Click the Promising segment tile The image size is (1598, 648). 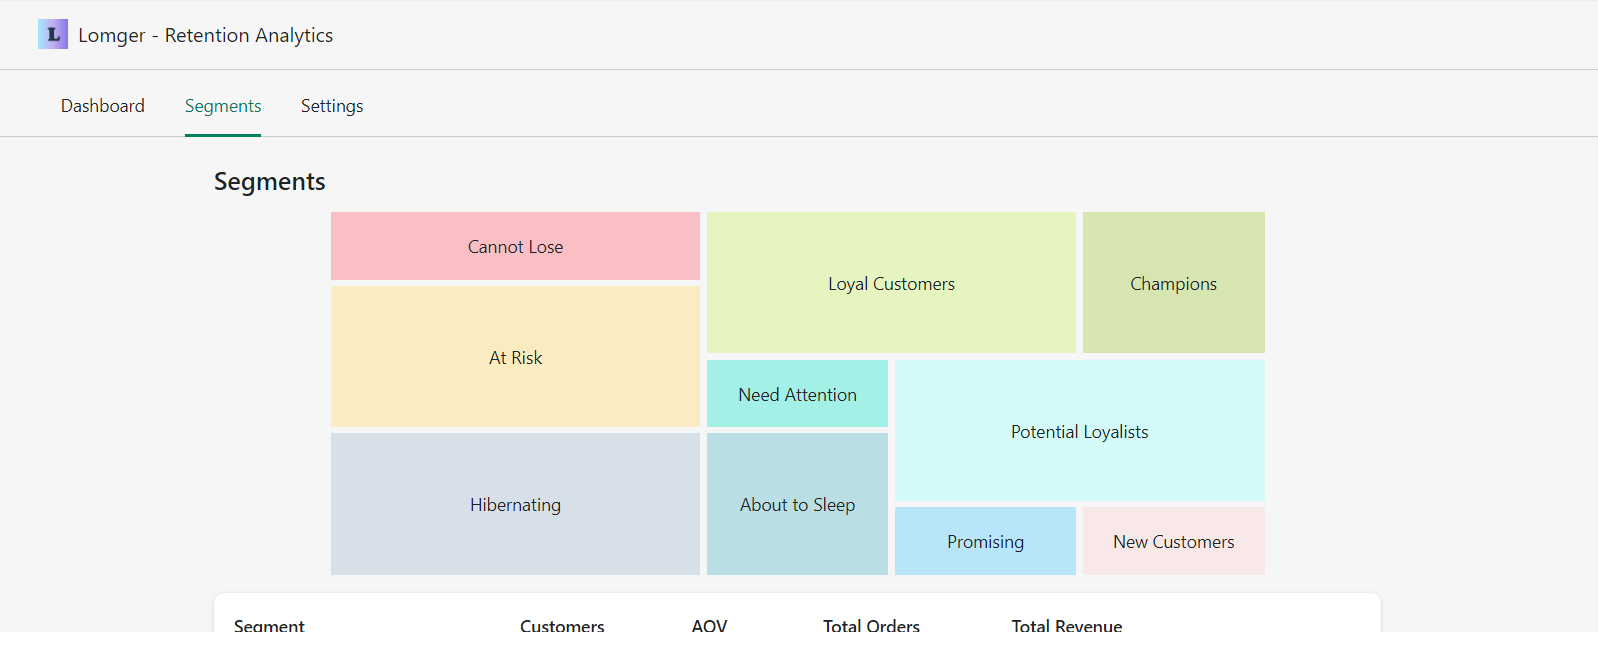coord(985,541)
